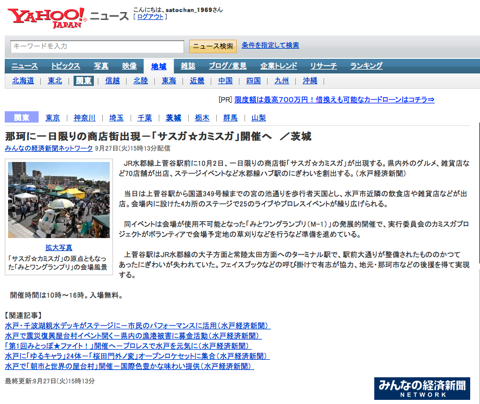
Task: Open related article about 千波湖親水デッキ
Action: pyautogui.click(x=137, y=326)
